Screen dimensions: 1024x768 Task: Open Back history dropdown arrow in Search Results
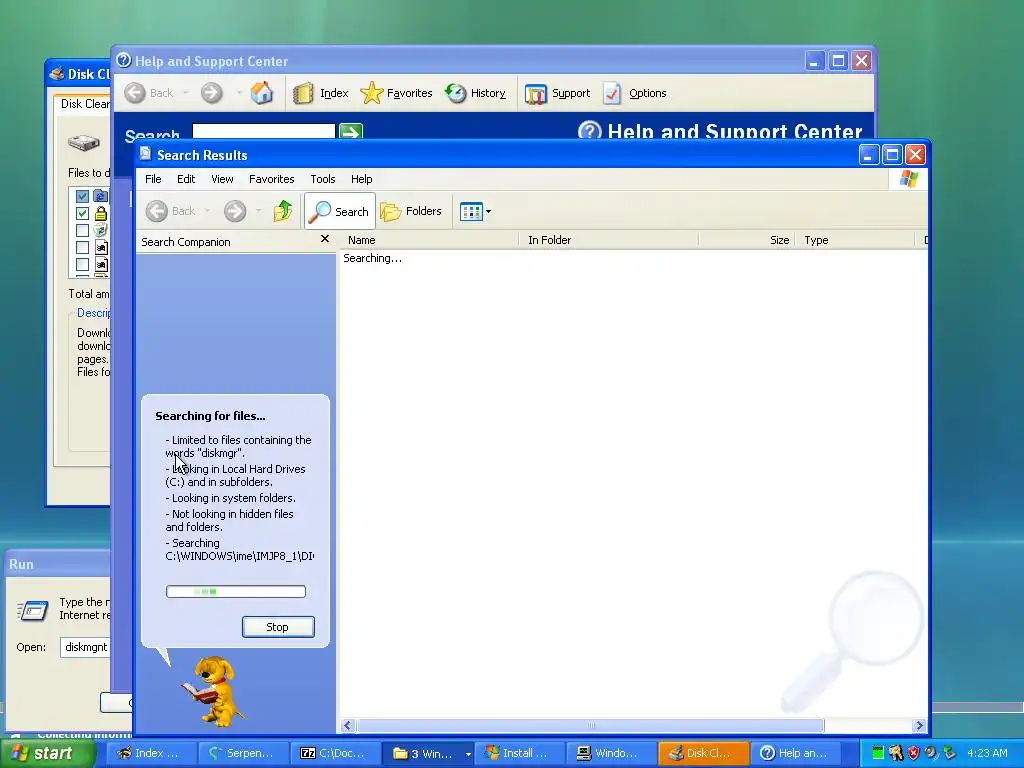coord(207,211)
